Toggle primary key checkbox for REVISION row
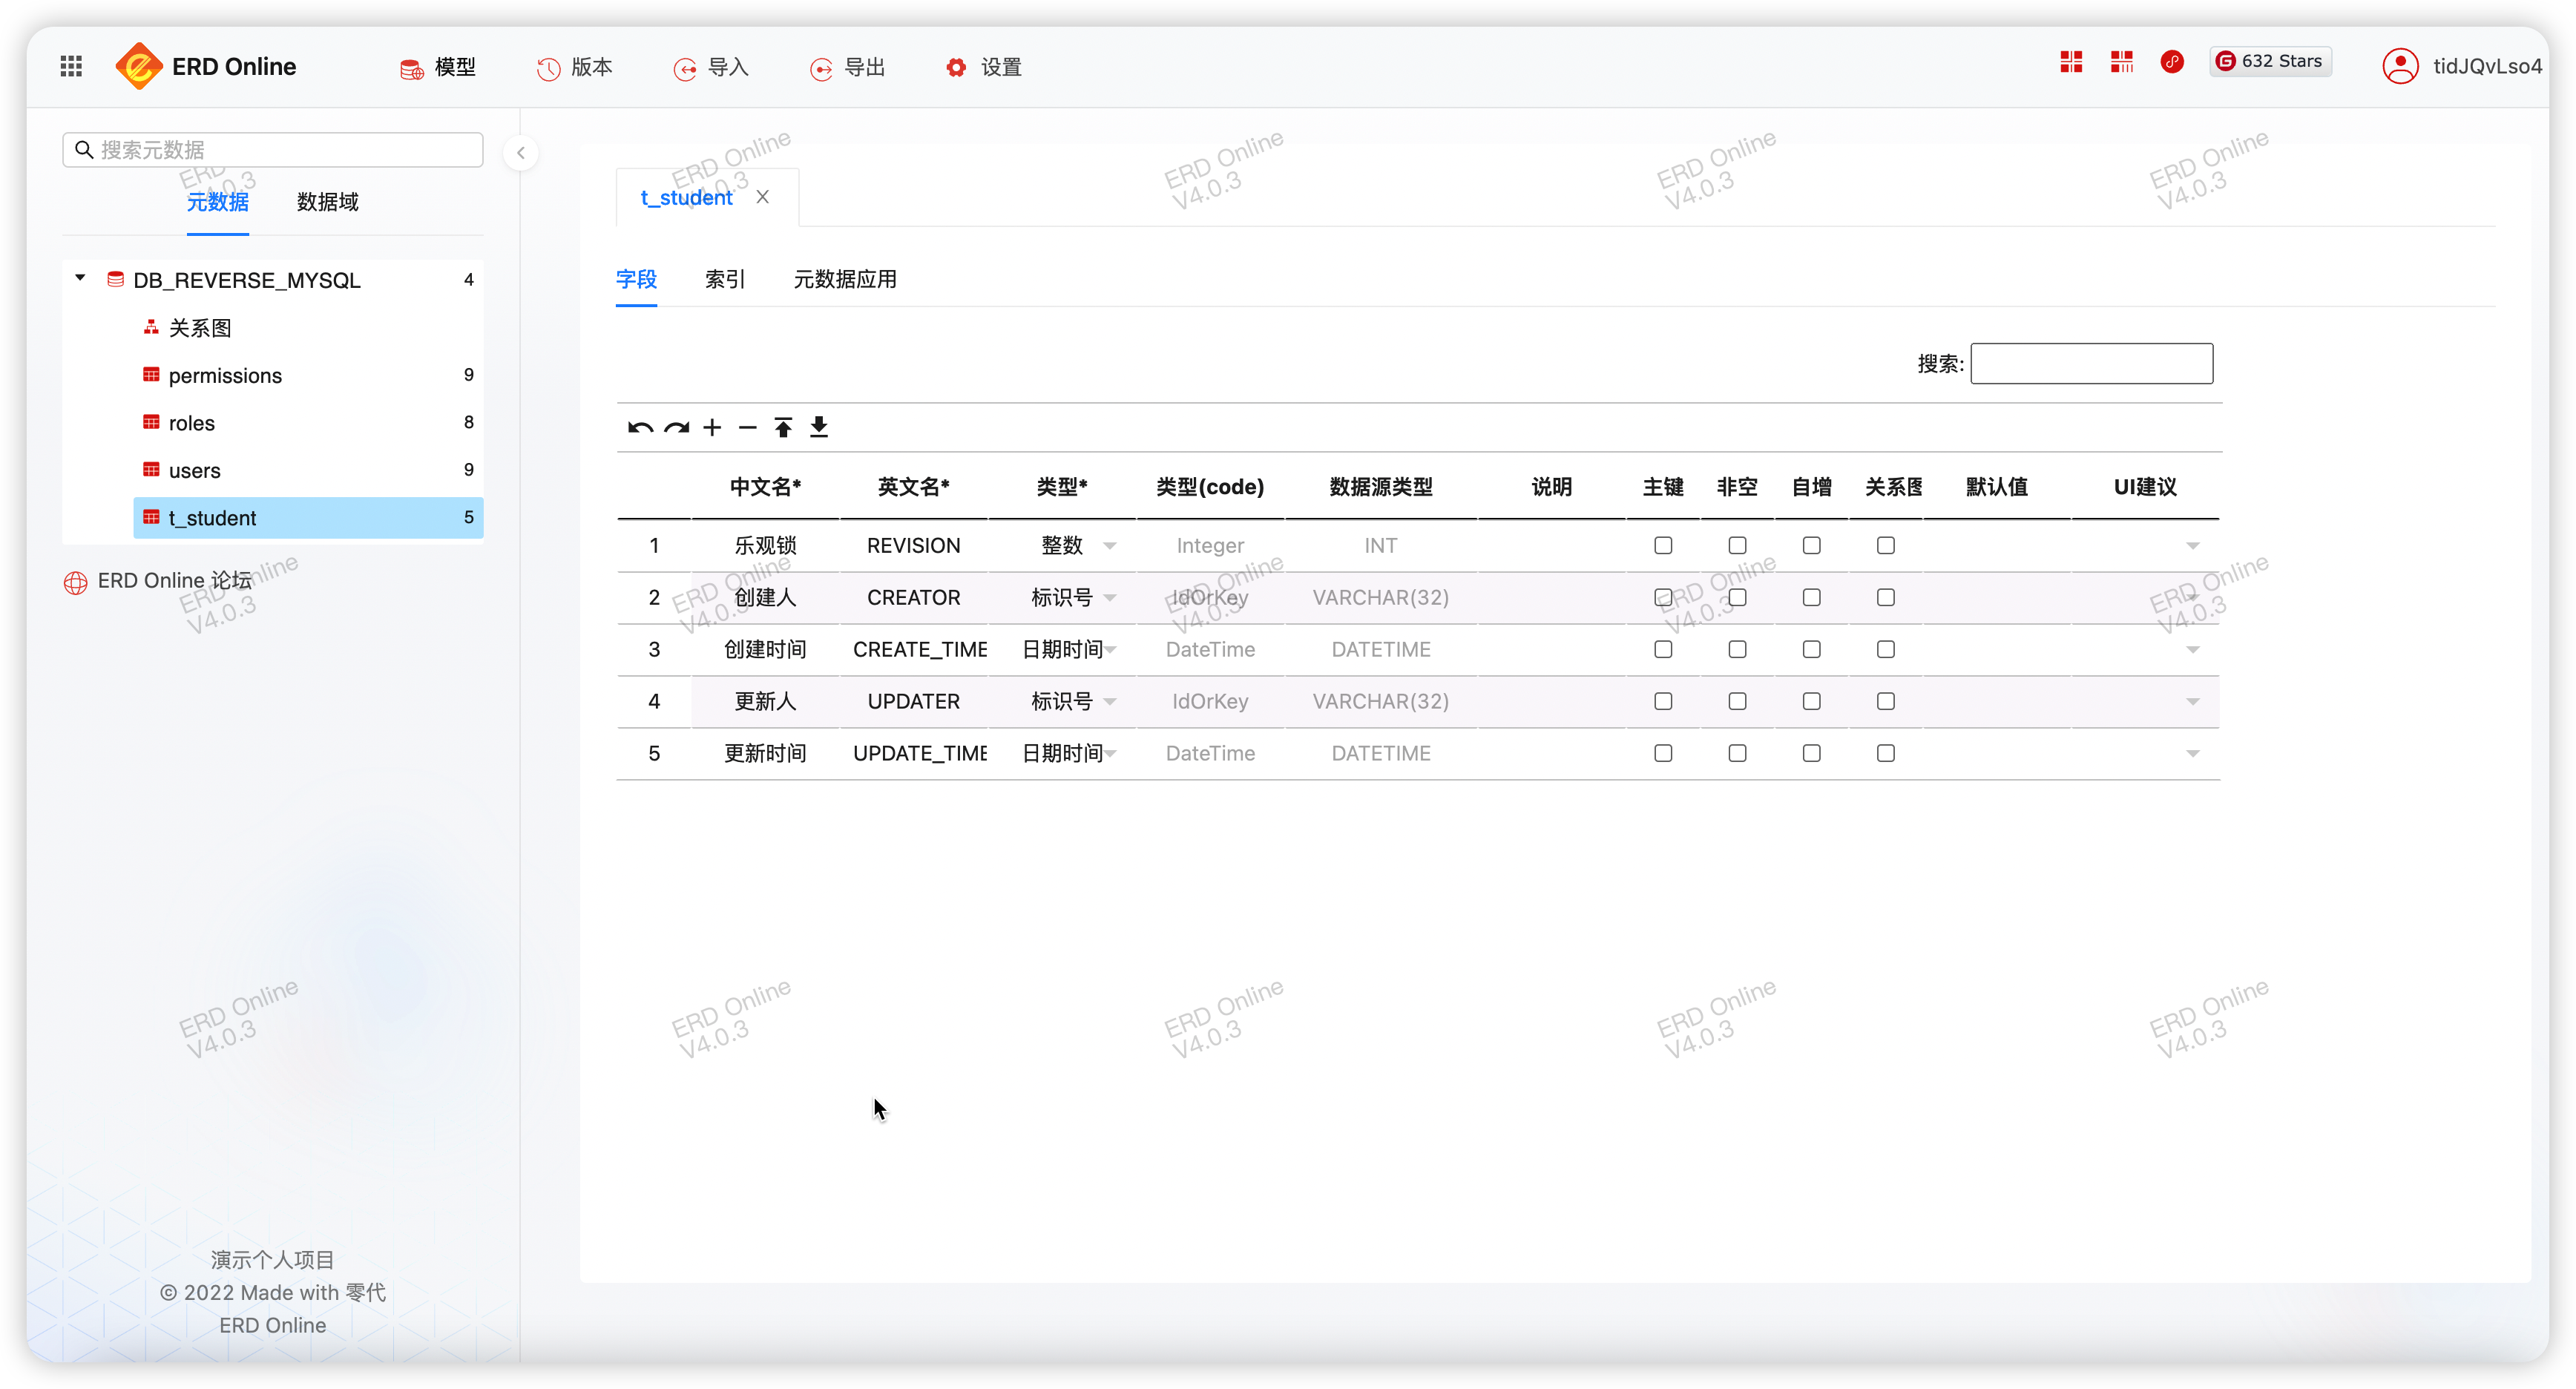 (1663, 546)
